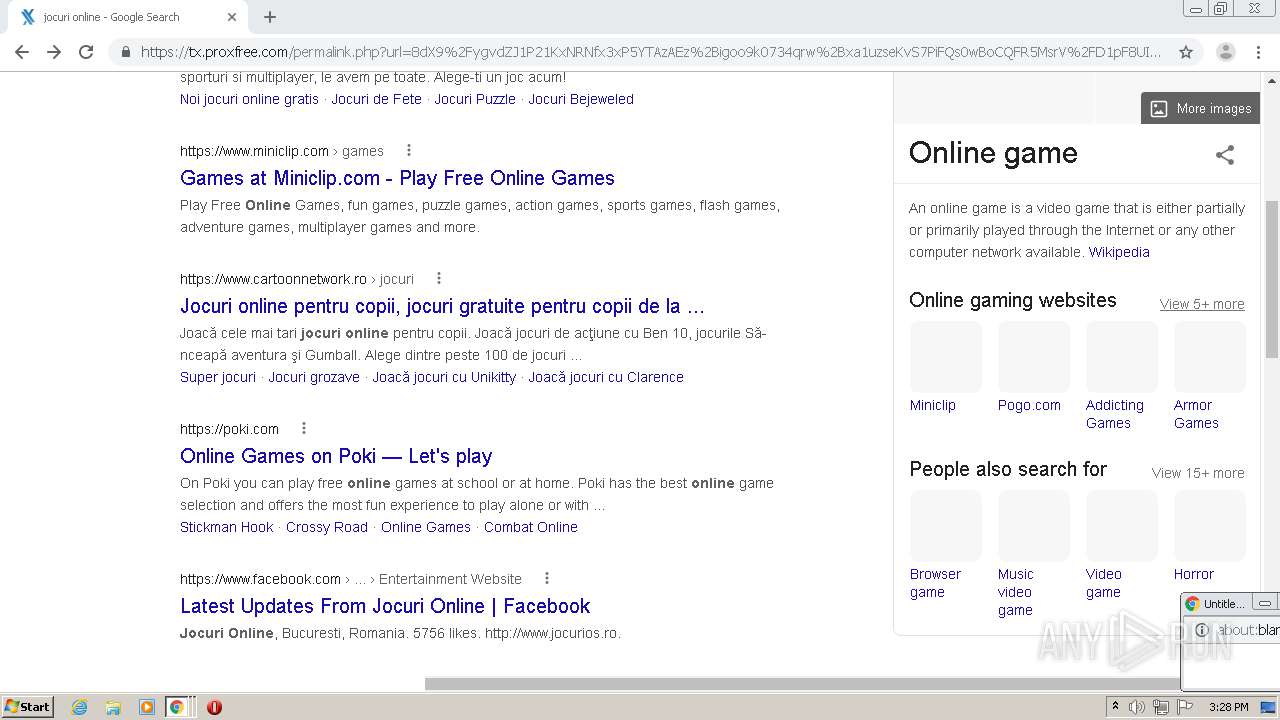
Task: Open Games at Miniclip.com result
Action: (397, 178)
